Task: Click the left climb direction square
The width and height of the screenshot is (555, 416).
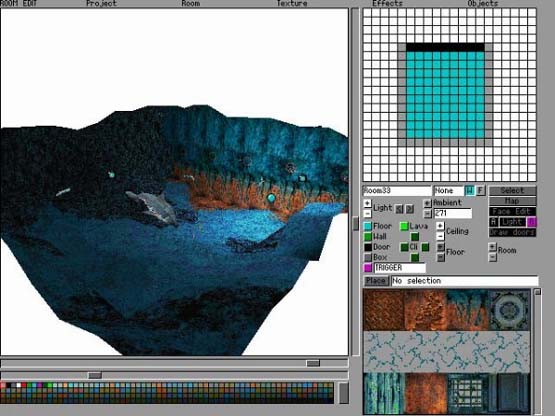Action: point(405,247)
